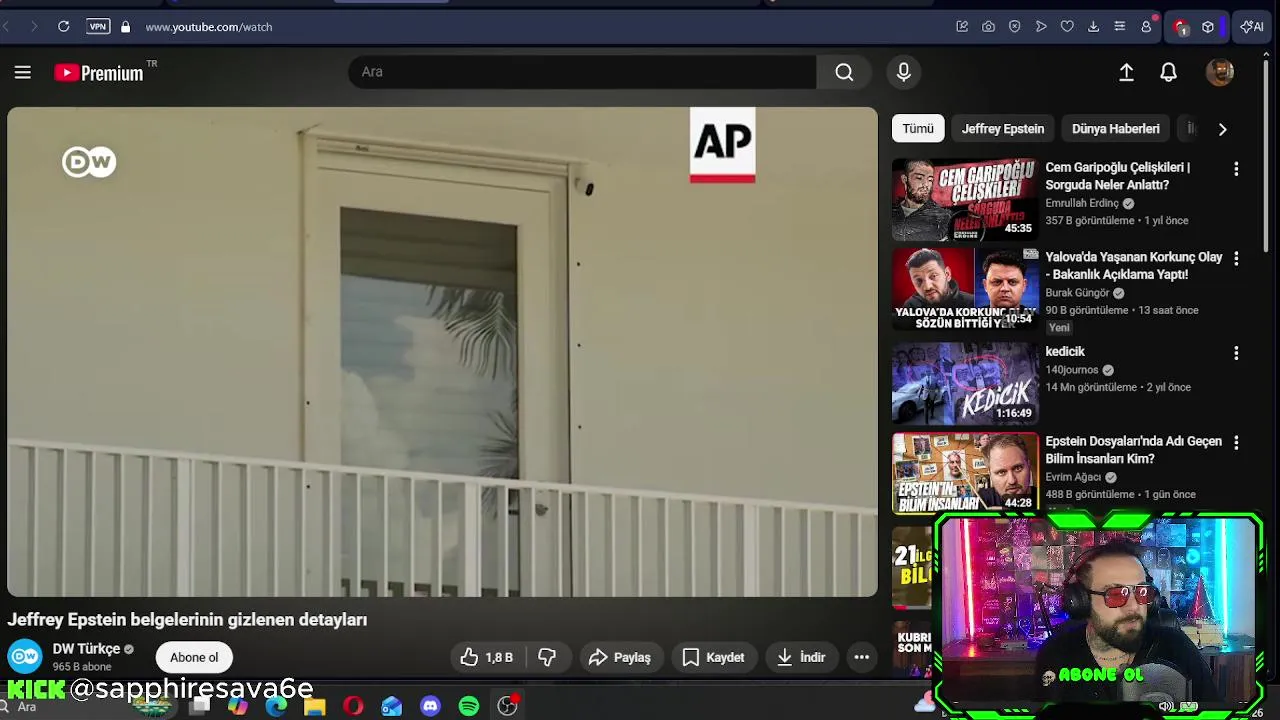
Task: Add page to bookmarks with heart icon
Action: pos(1067,27)
